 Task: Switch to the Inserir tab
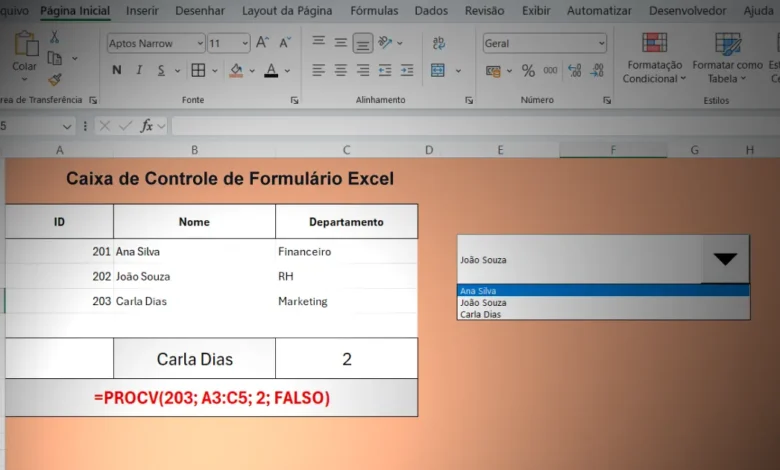point(142,10)
